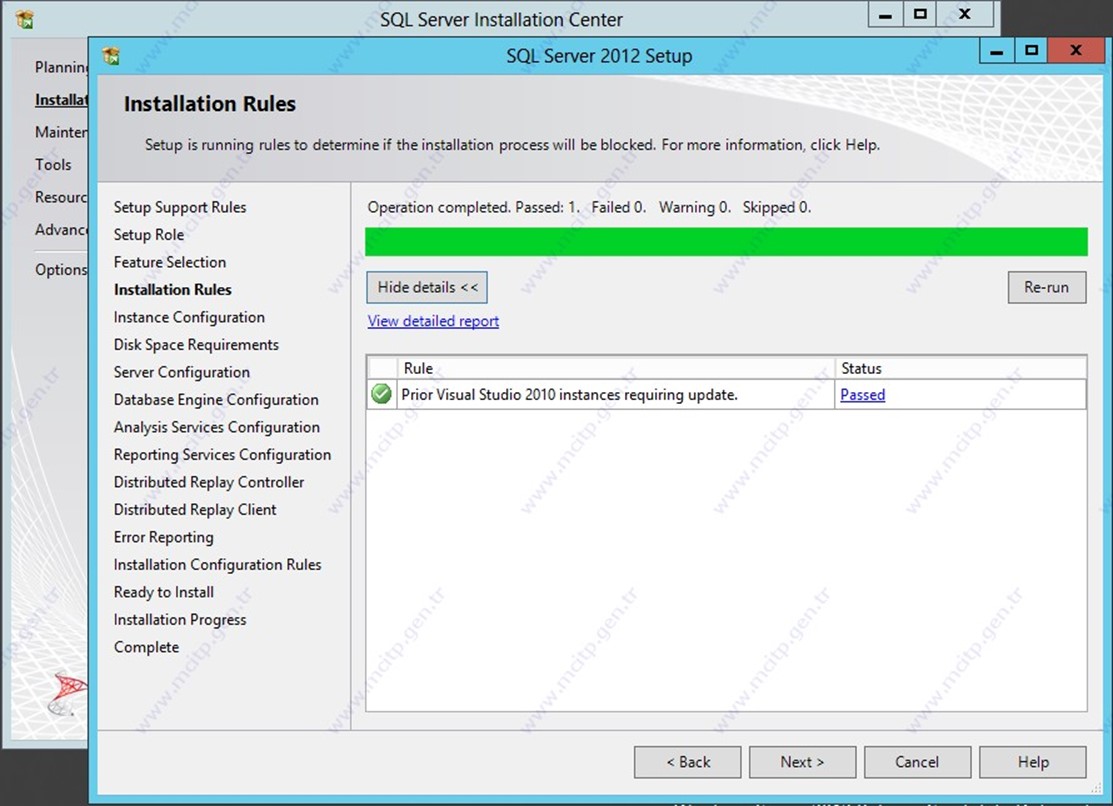Click the Disk Space Requirements step
1113x806 pixels.
click(x=196, y=345)
